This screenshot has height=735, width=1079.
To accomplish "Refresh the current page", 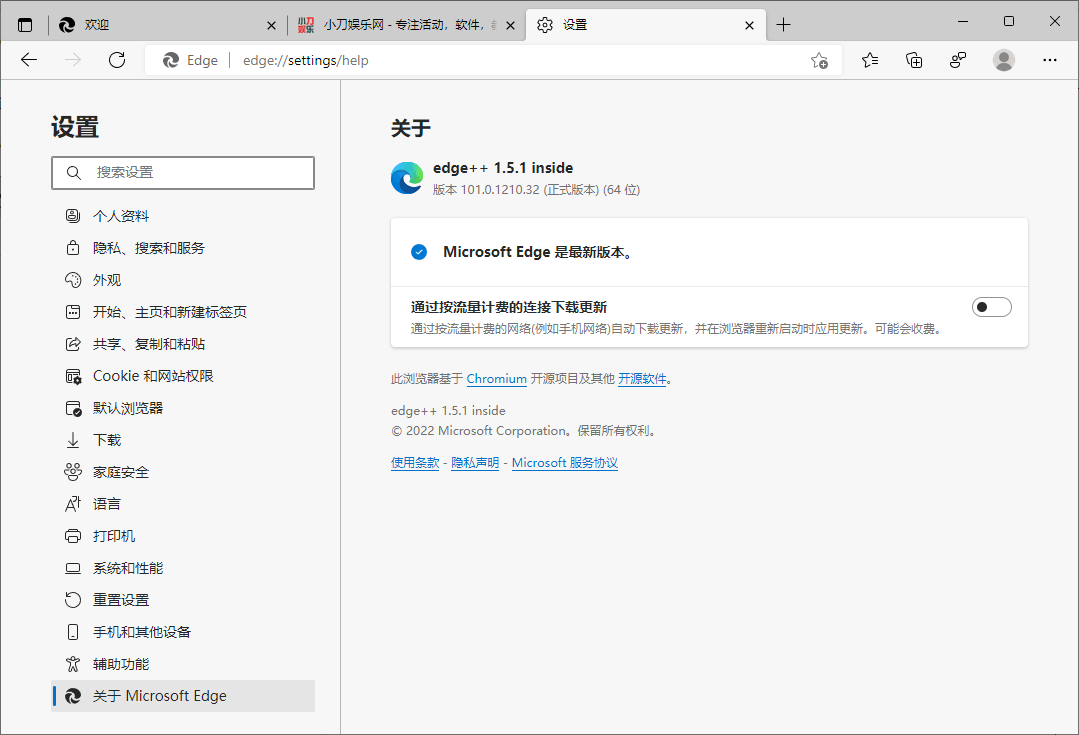I will (116, 59).
